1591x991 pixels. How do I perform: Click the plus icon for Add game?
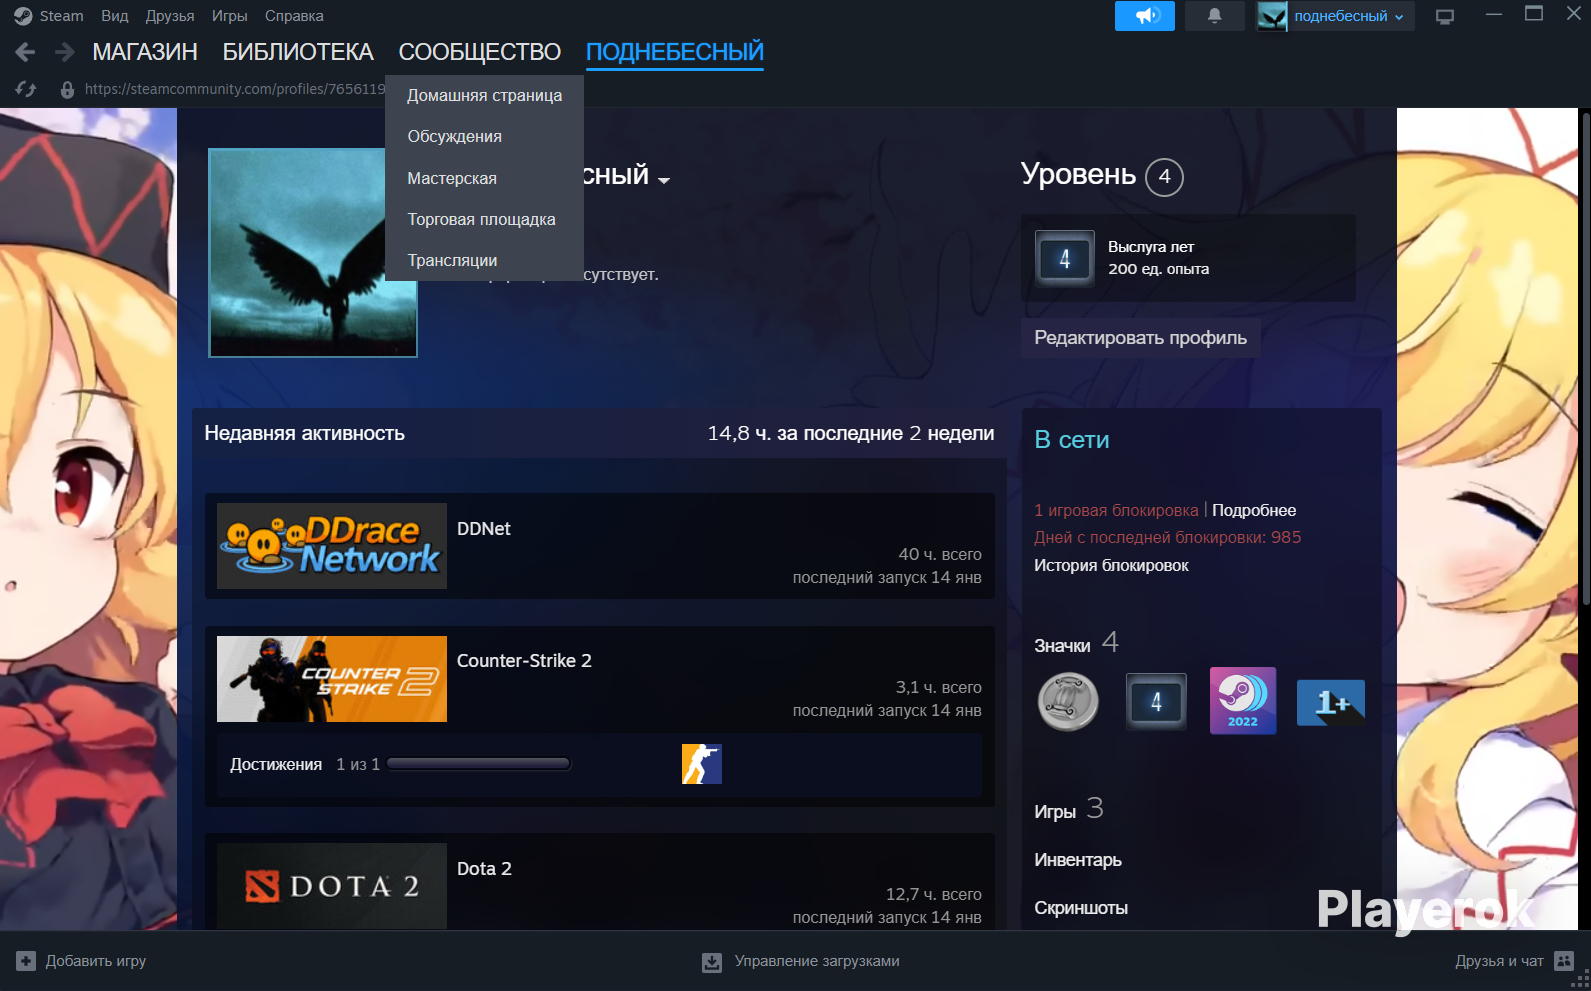click(x=26, y=961)
